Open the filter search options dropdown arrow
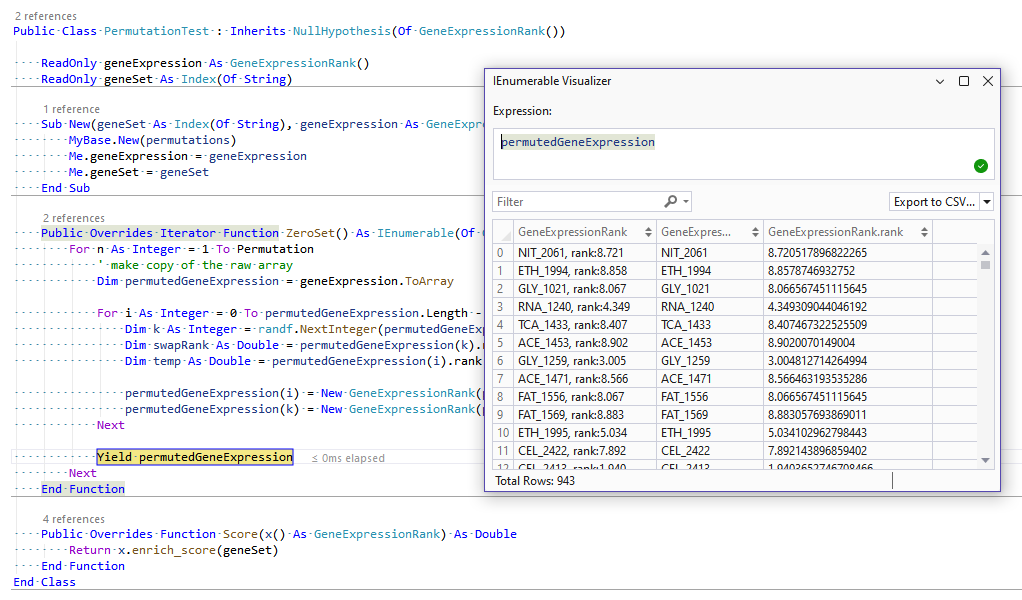Screen dimensions: 1022x600 (x=684, y=202)
